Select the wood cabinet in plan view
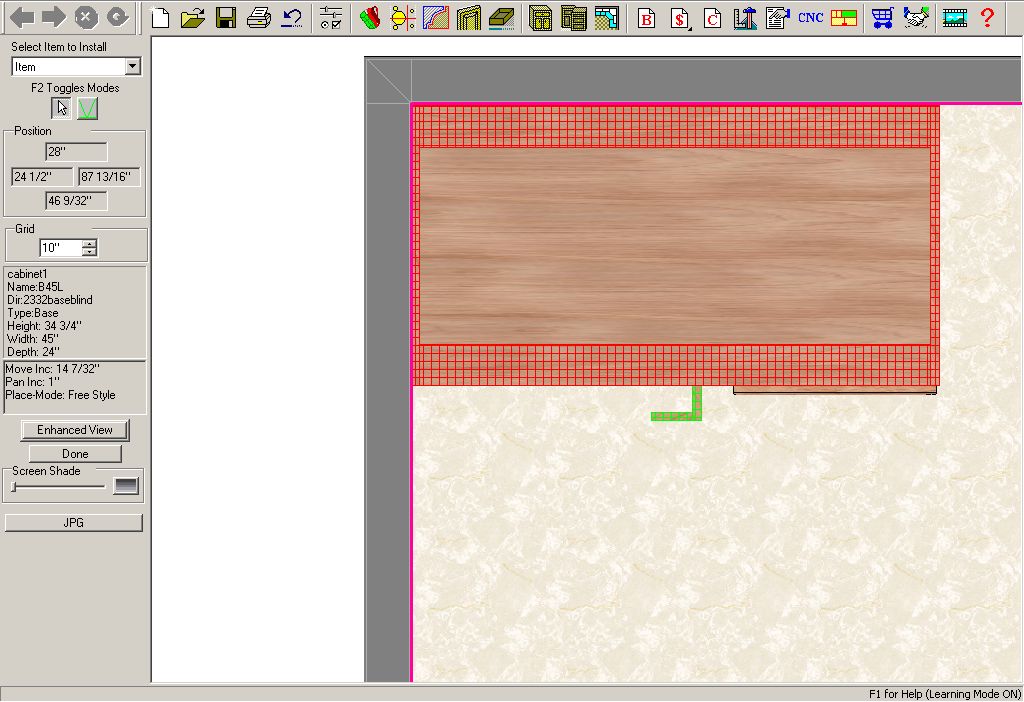Image resolution: width=1024 pixels, height=702 pixels. point(675,246)
